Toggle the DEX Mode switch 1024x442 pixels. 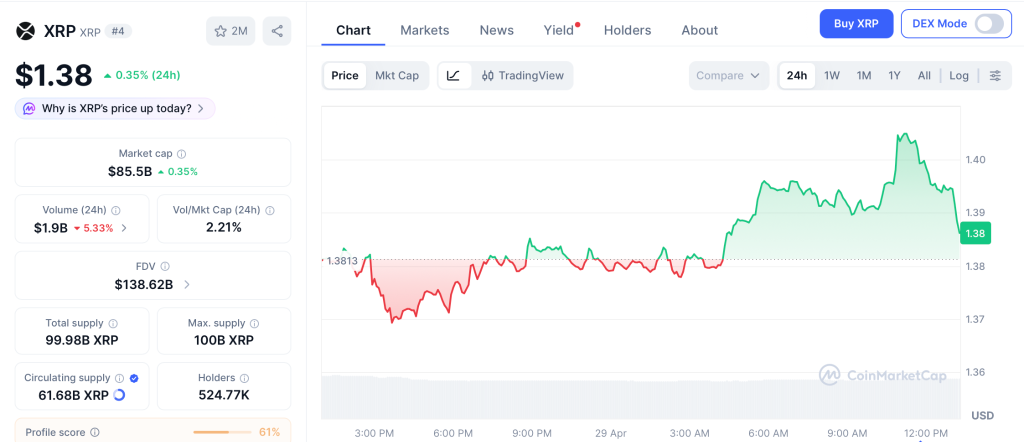tap(988, 24)
